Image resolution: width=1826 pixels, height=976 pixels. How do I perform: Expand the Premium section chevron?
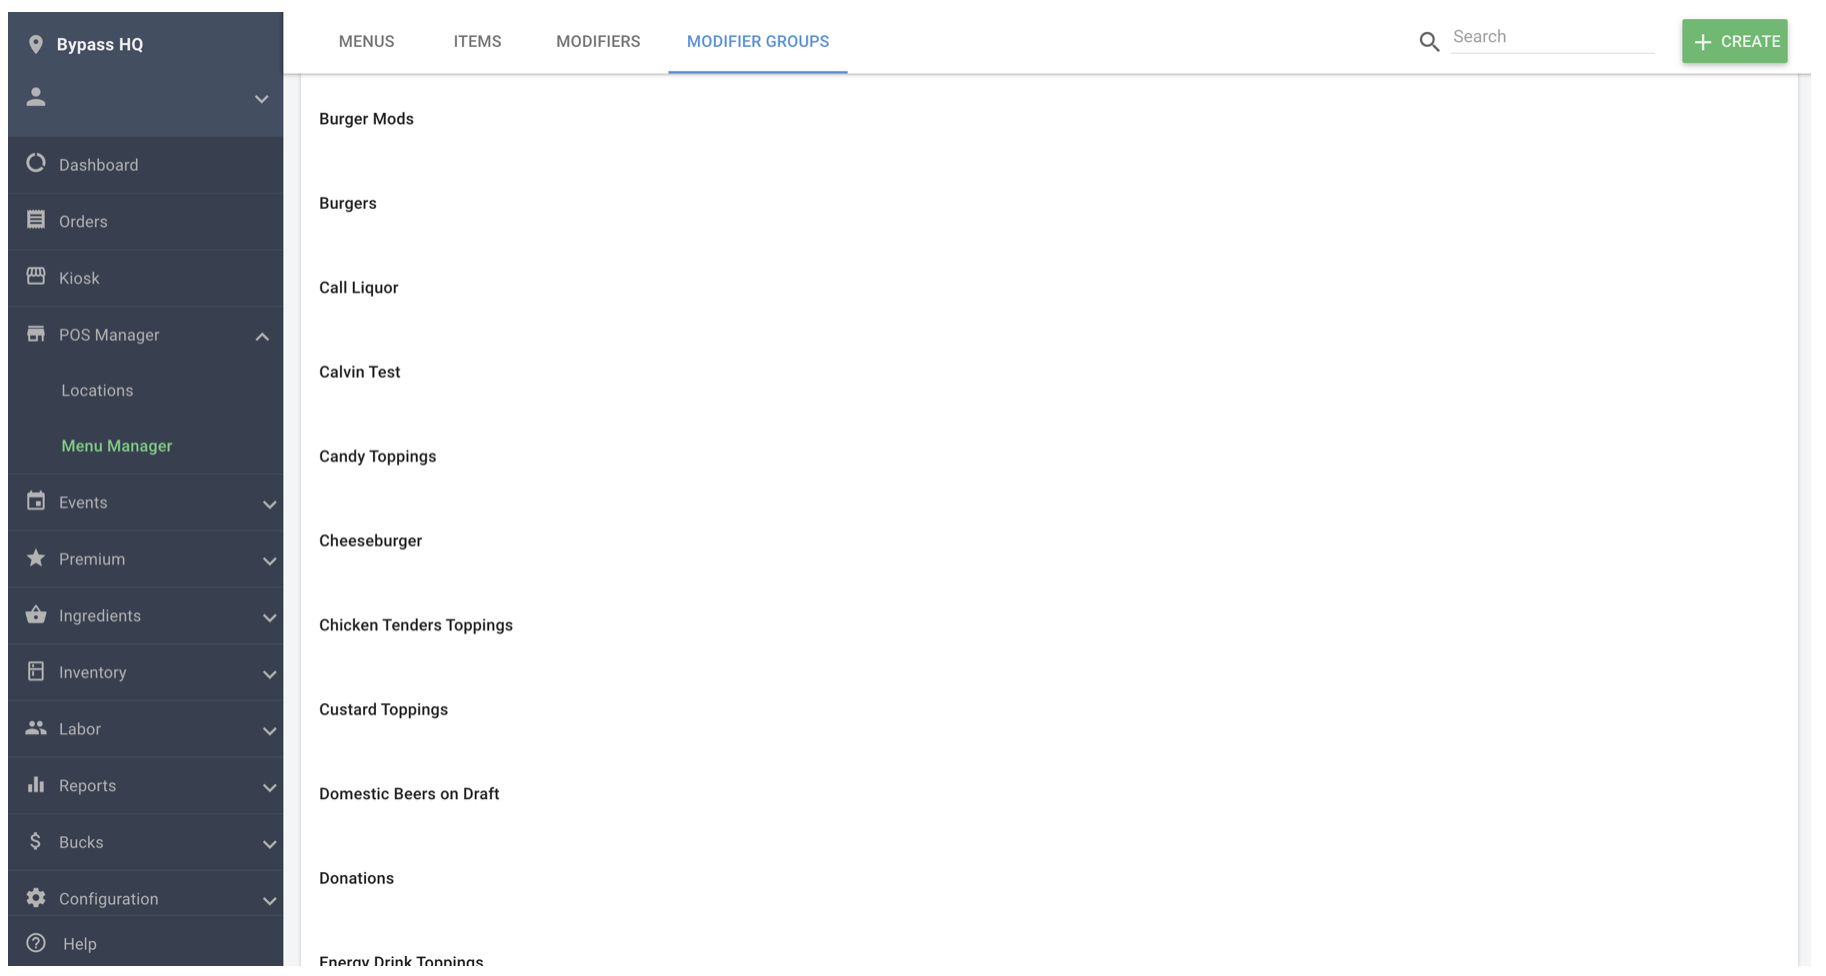coord(269,561)
